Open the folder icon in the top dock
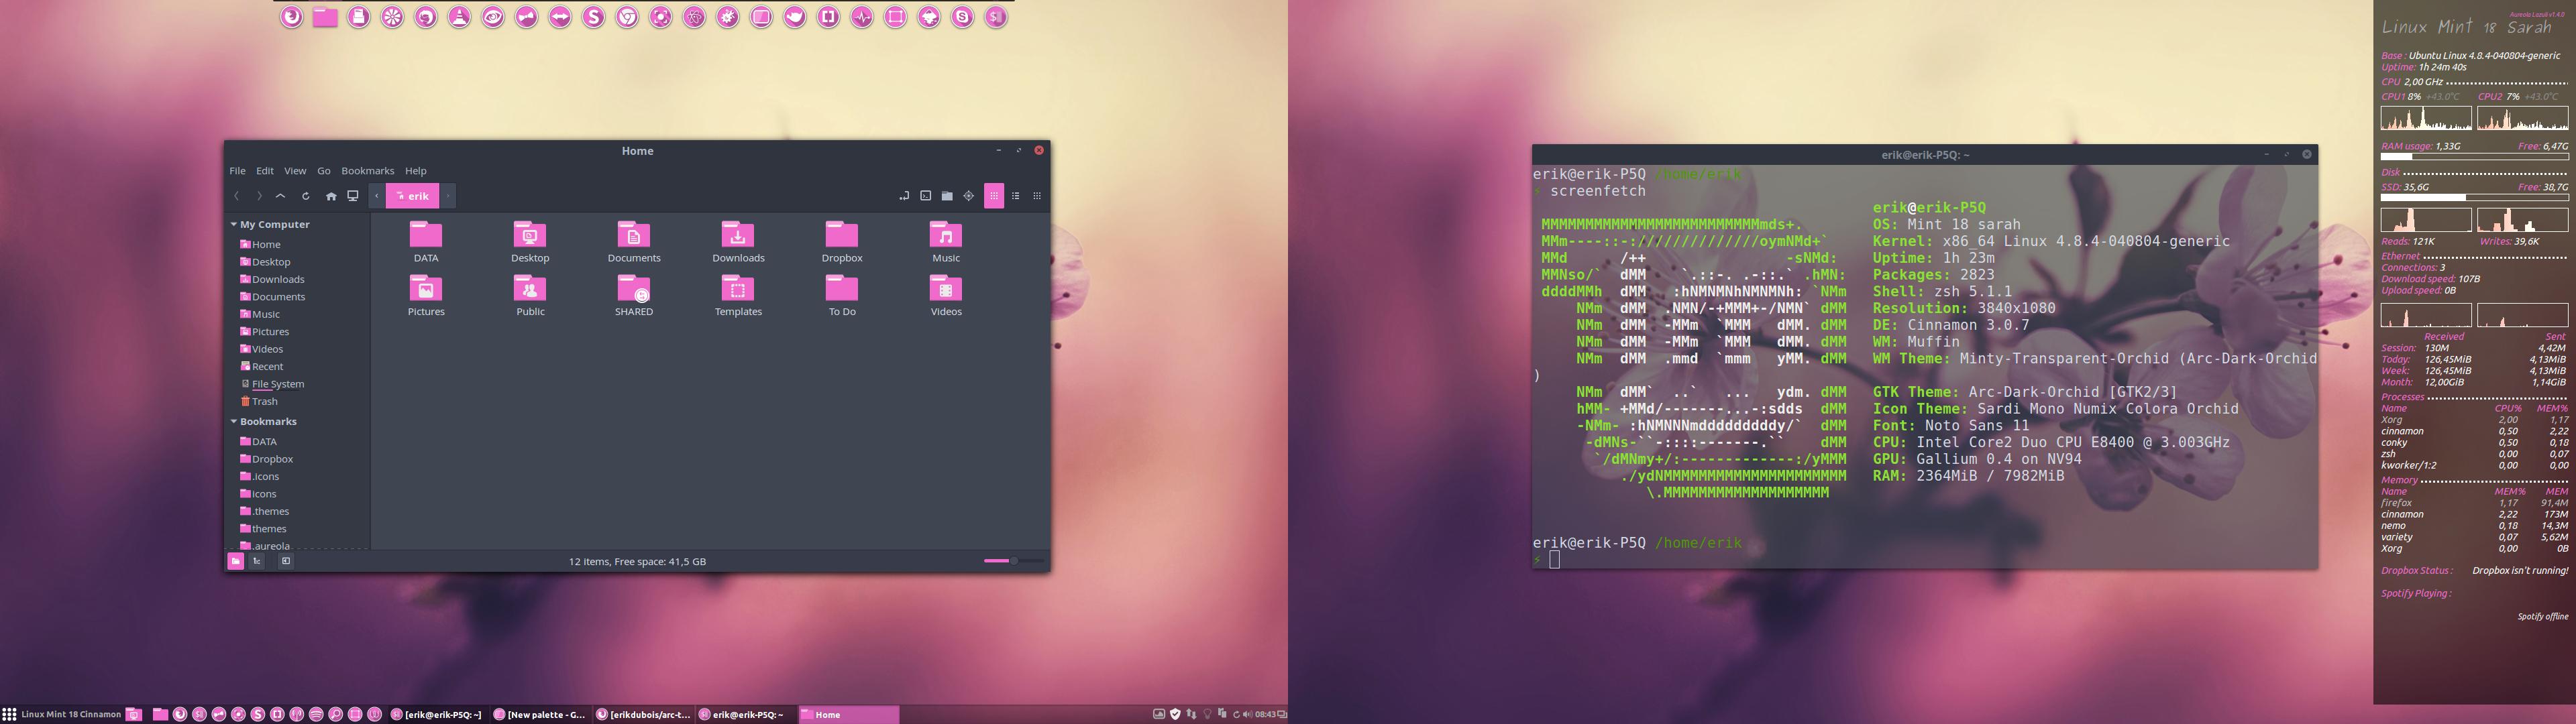 click(x=325, y=17)
